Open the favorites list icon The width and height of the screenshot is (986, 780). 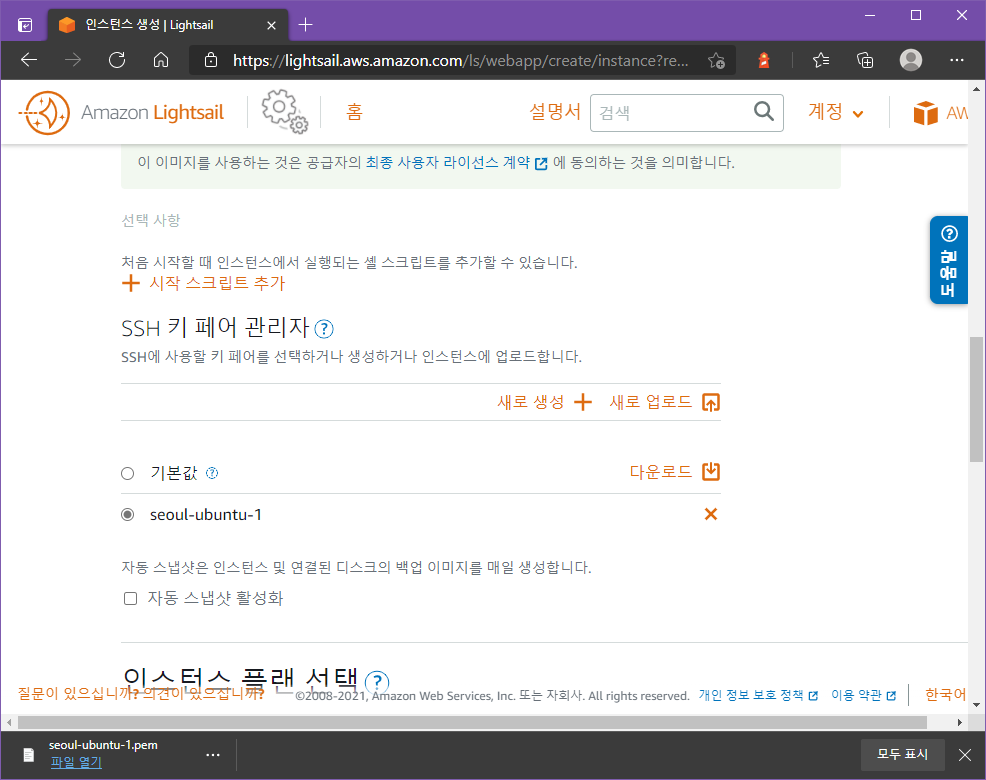click(x=821, y=60)
